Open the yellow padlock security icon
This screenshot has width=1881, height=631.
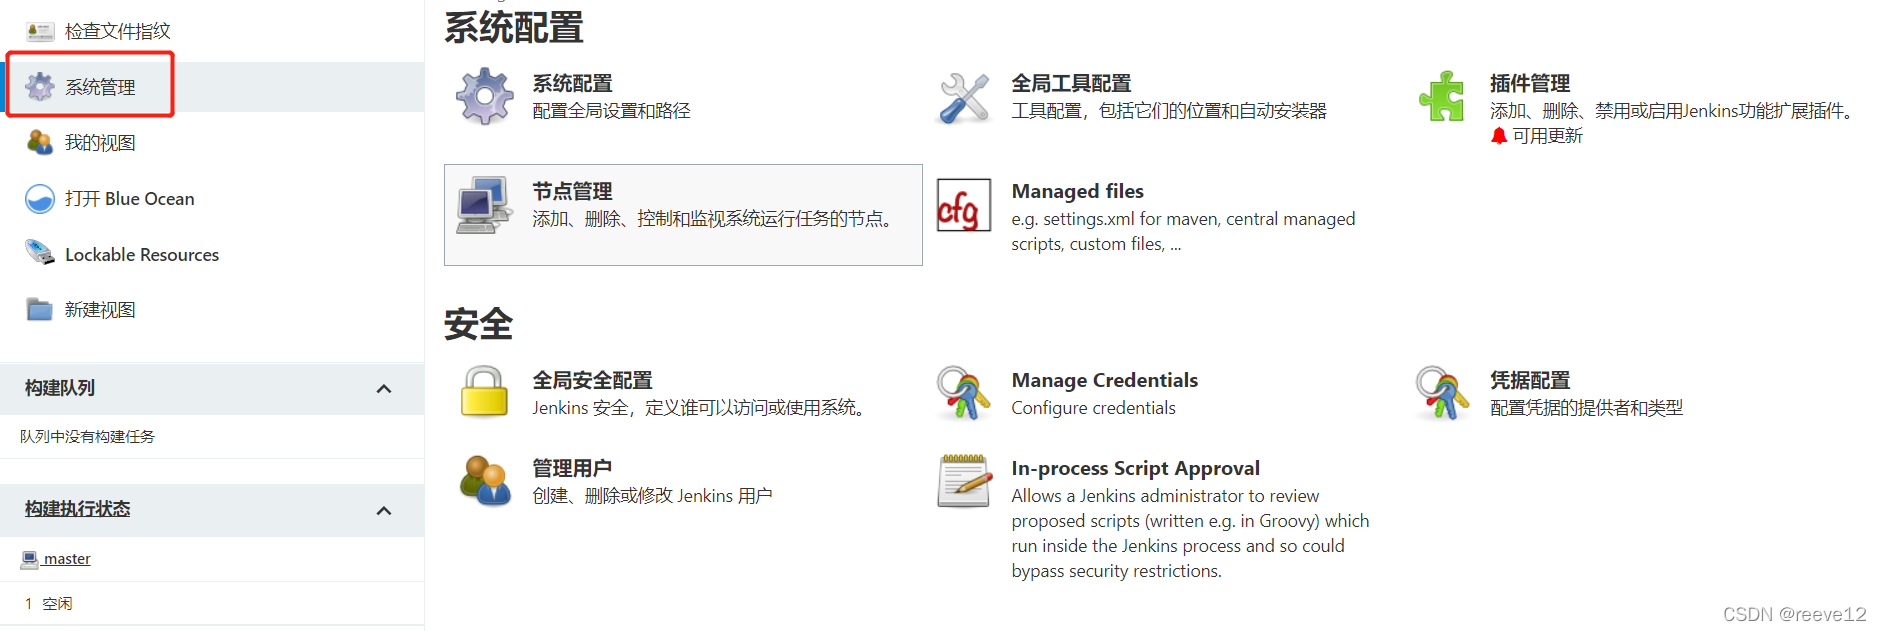coord(484,392)
